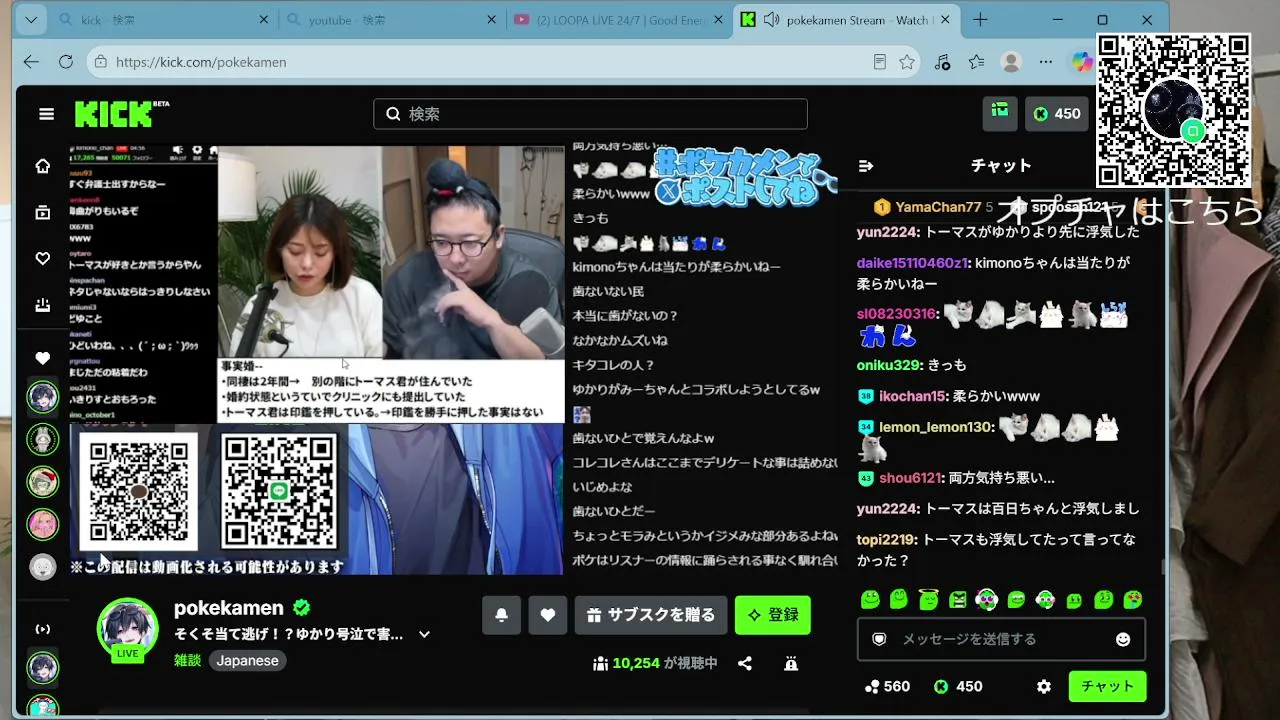Insert the angry face emote

958,600
